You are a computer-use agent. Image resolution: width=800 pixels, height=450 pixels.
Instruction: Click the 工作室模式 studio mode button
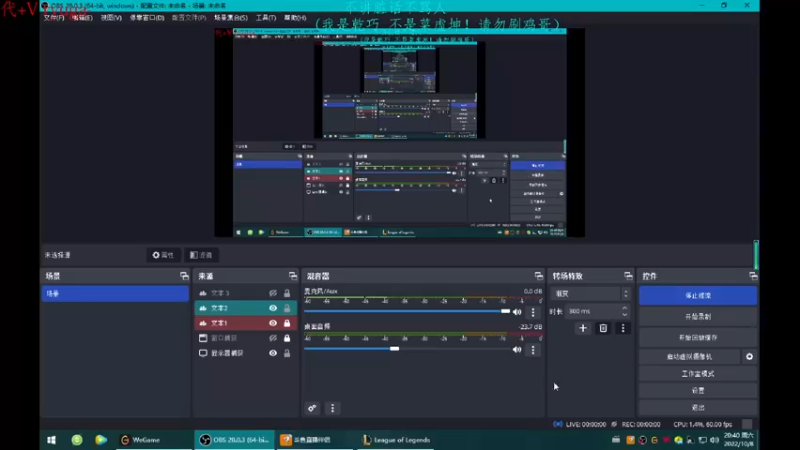coord(698,374)
